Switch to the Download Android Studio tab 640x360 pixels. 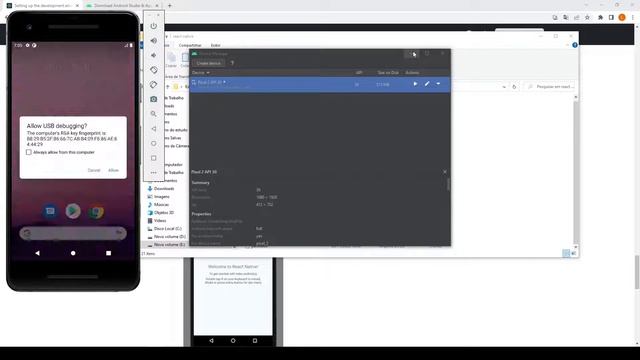[122, 6]
